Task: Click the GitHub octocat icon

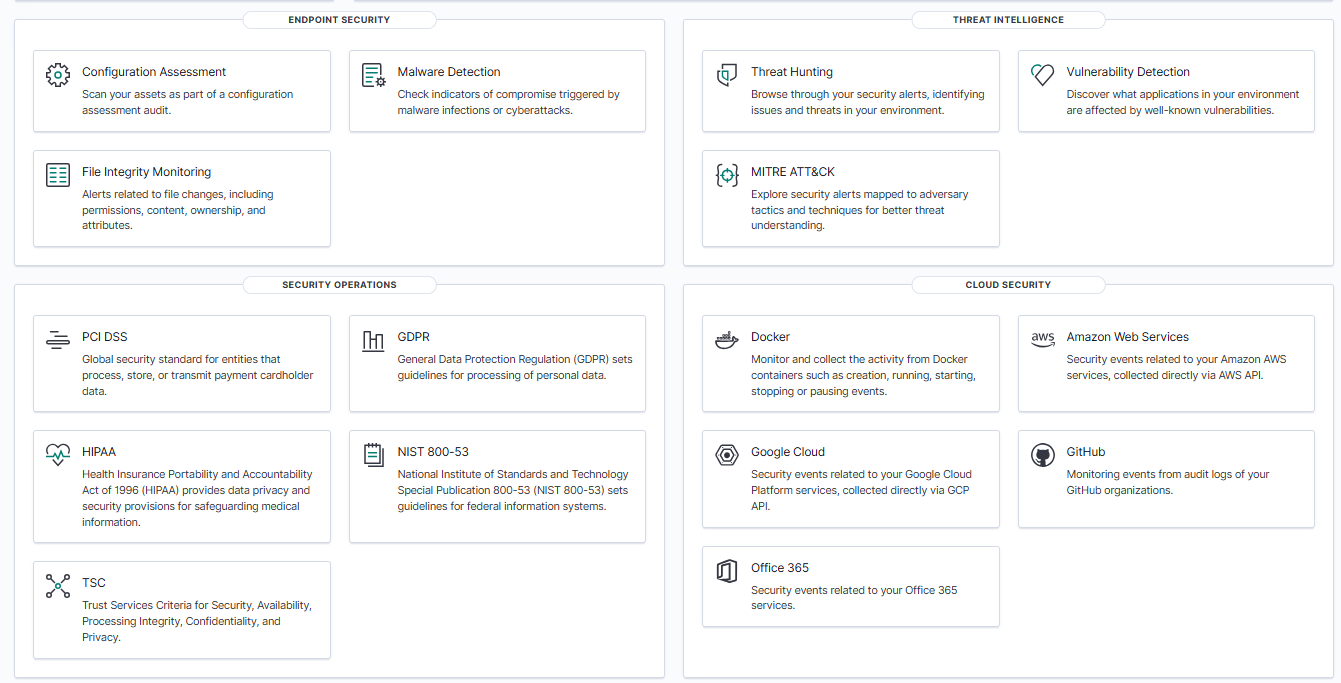Action: 1043,455
